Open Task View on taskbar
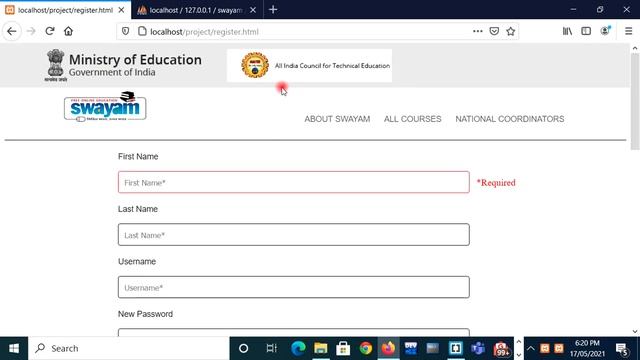Viewport: 640px width, 360px height. [271, 348]
